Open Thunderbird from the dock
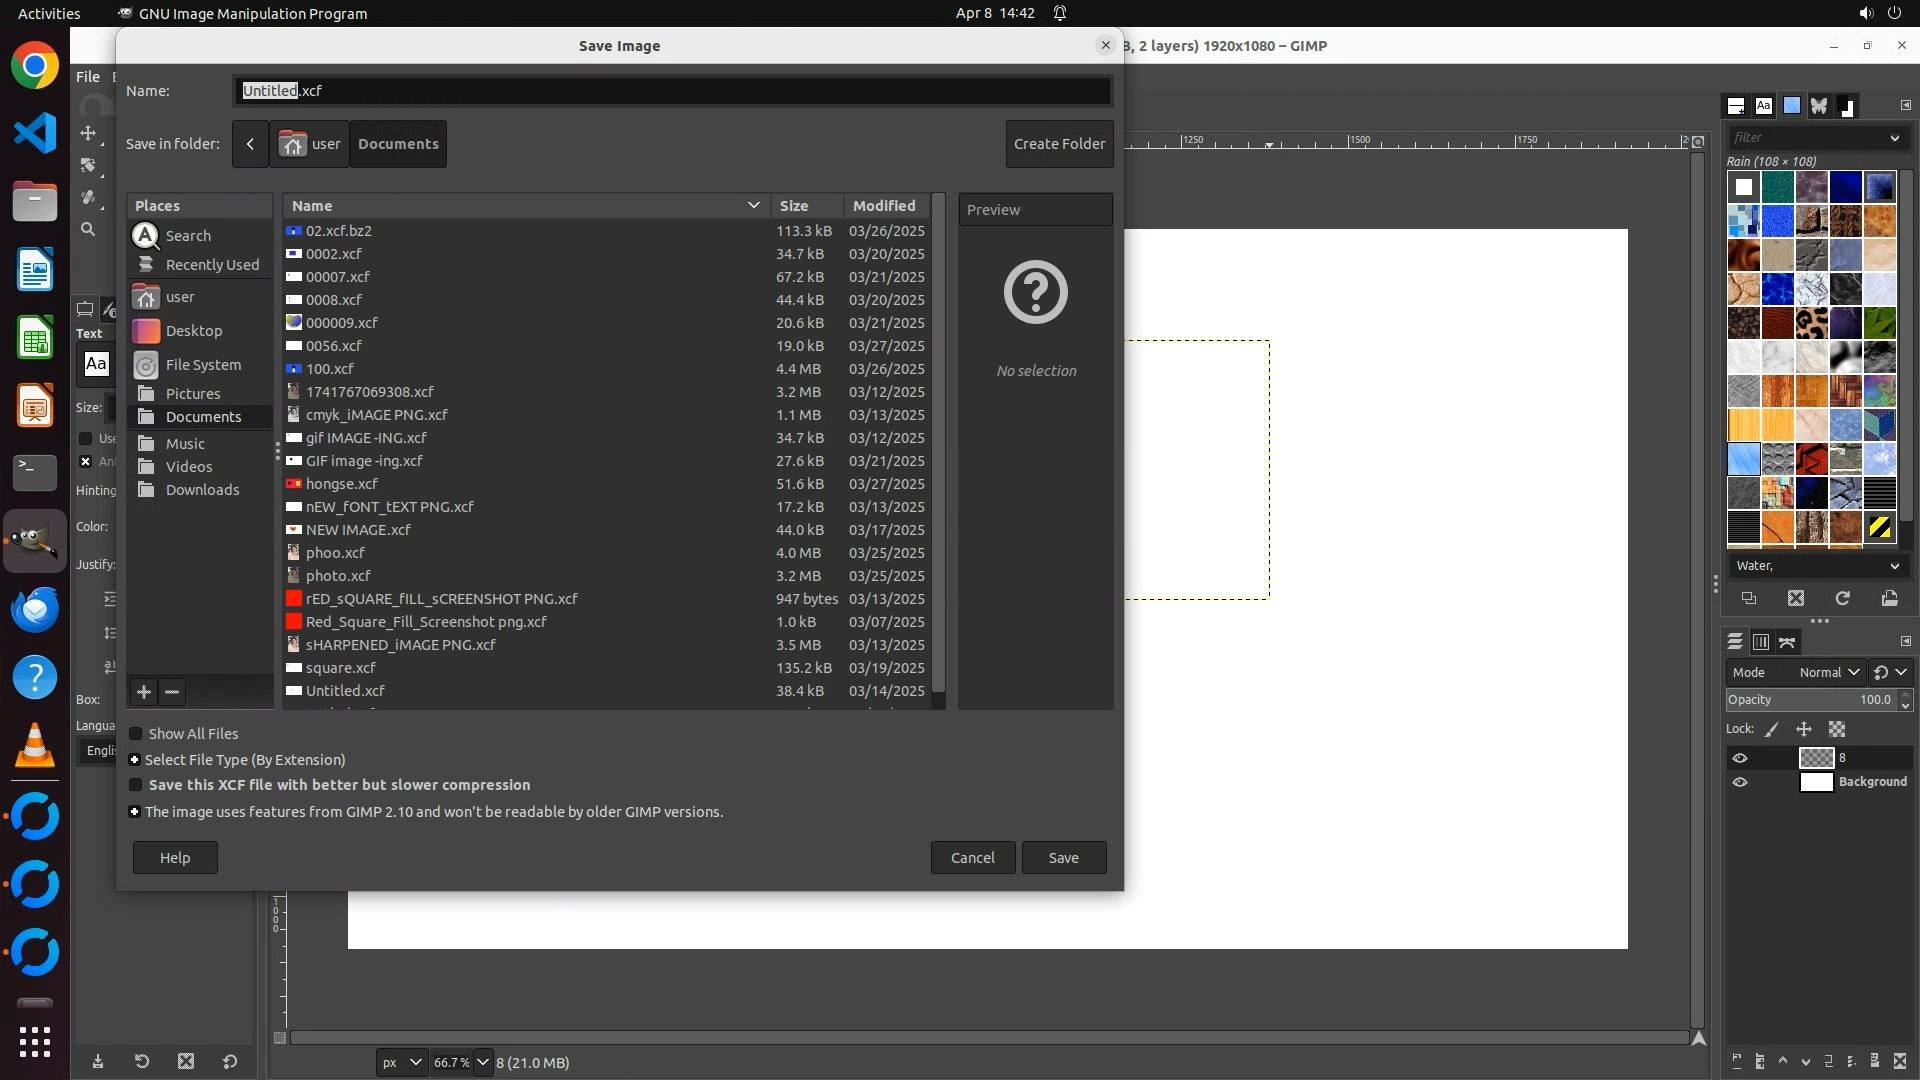Image resolution: width=1920 pixels, height=1080 pixels. click(x=35, y=609)
